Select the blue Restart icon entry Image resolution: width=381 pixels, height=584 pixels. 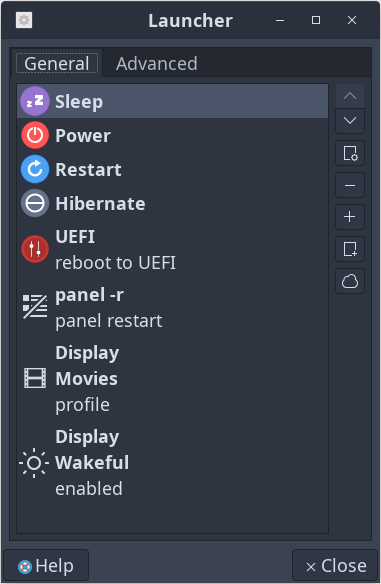tap(35, 169)
